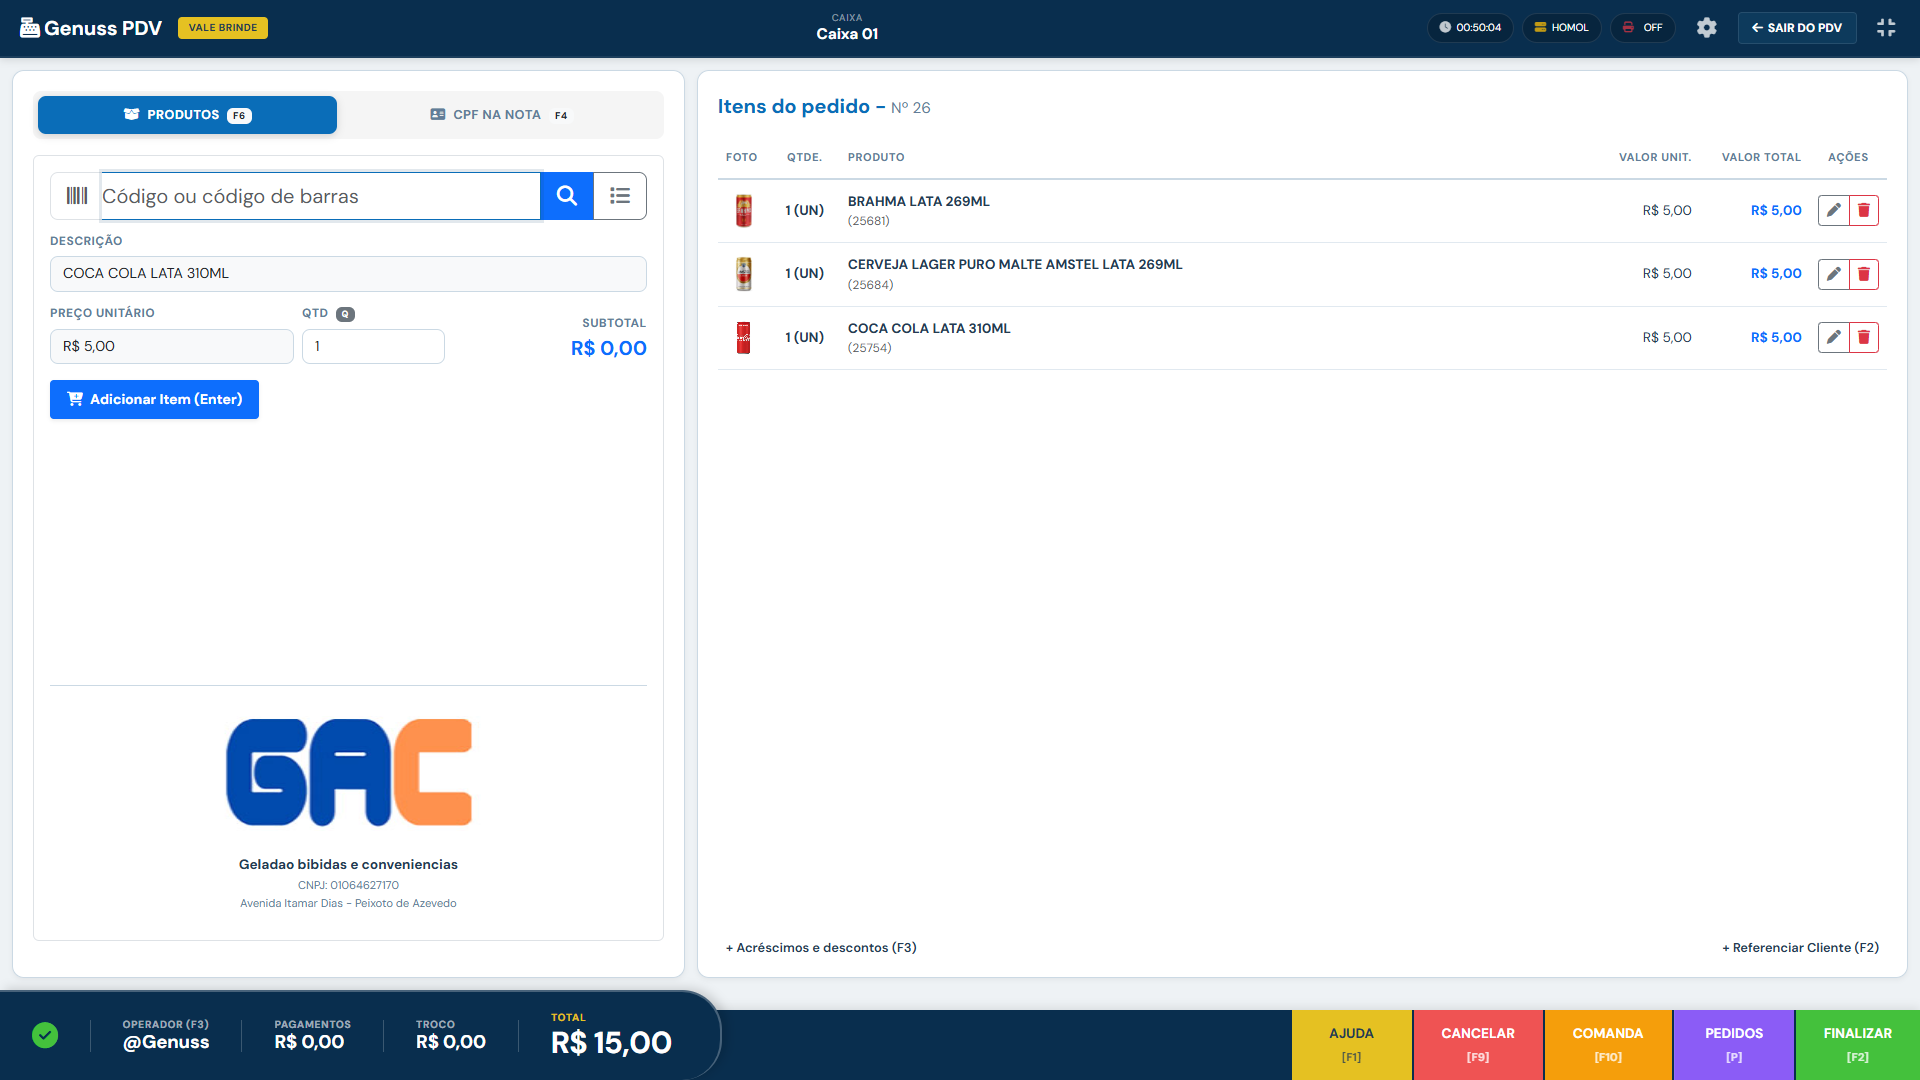This screenshot has width=1920, height=1080.
Task: Click the GAC store logo
Action: coord(348,772)
